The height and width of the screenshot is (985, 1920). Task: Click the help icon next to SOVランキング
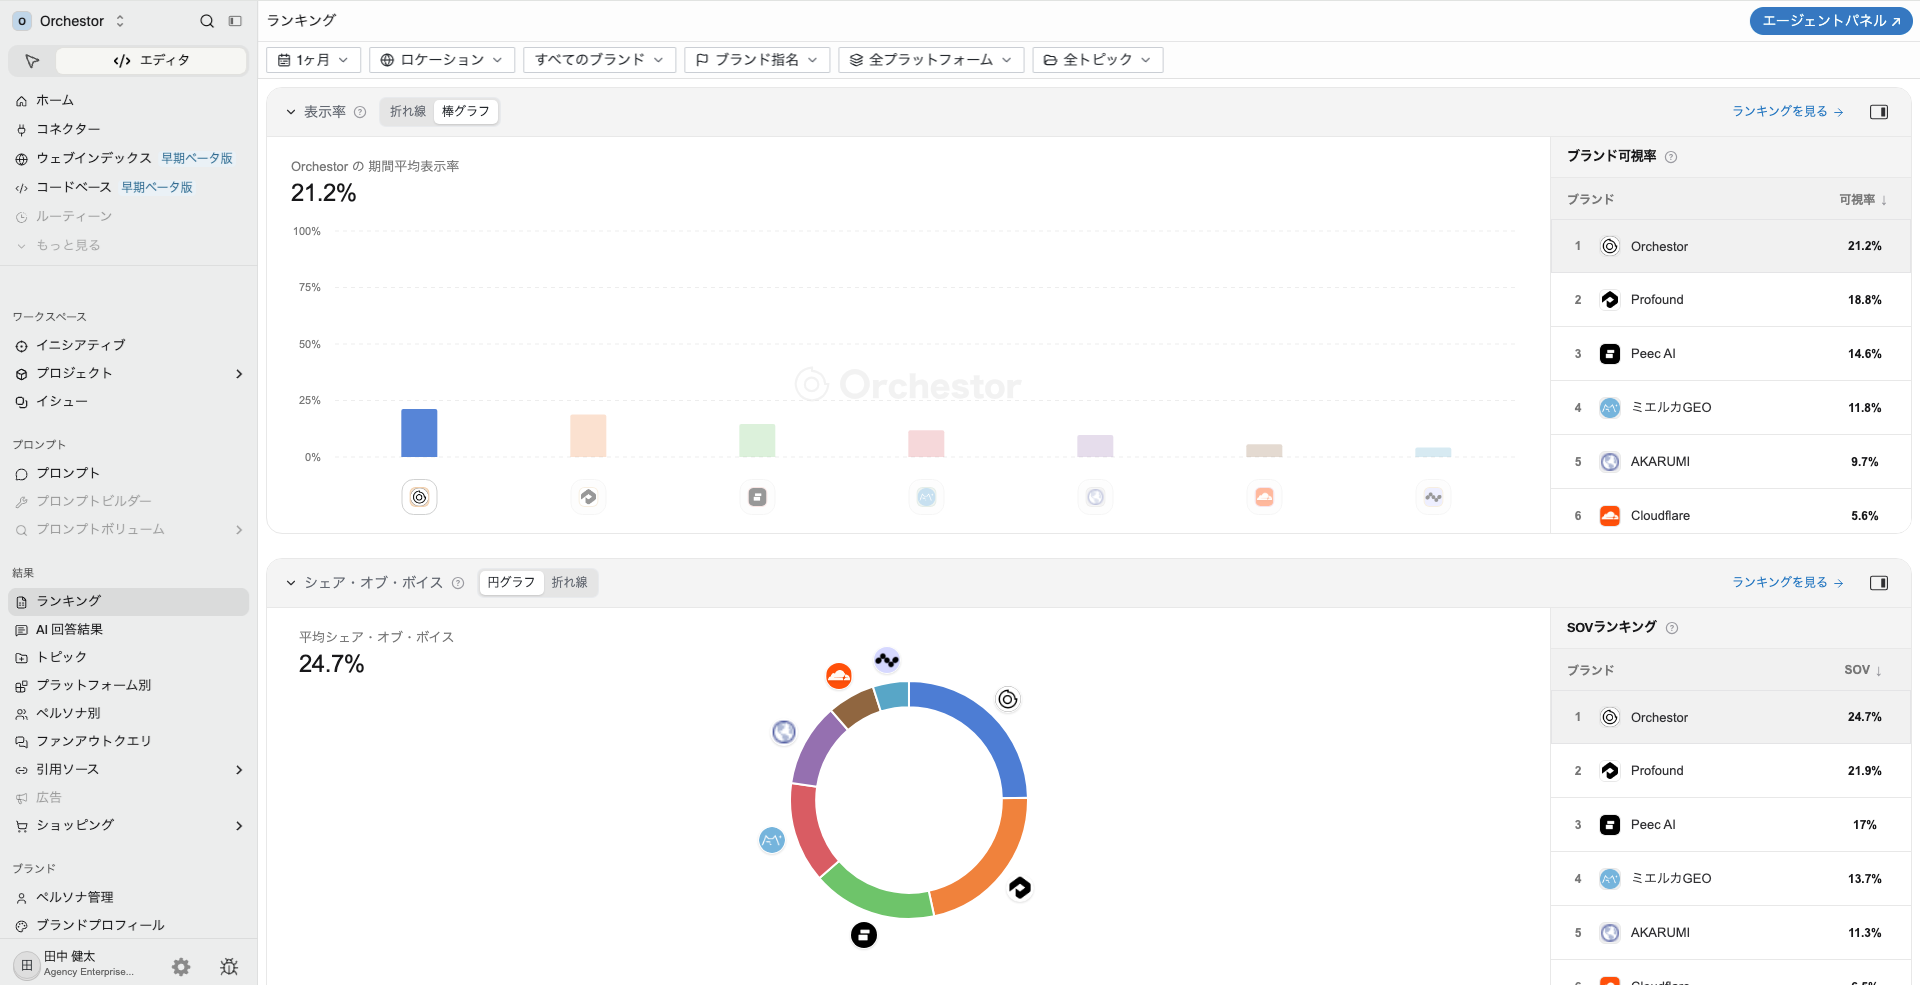pos(1672,628)
